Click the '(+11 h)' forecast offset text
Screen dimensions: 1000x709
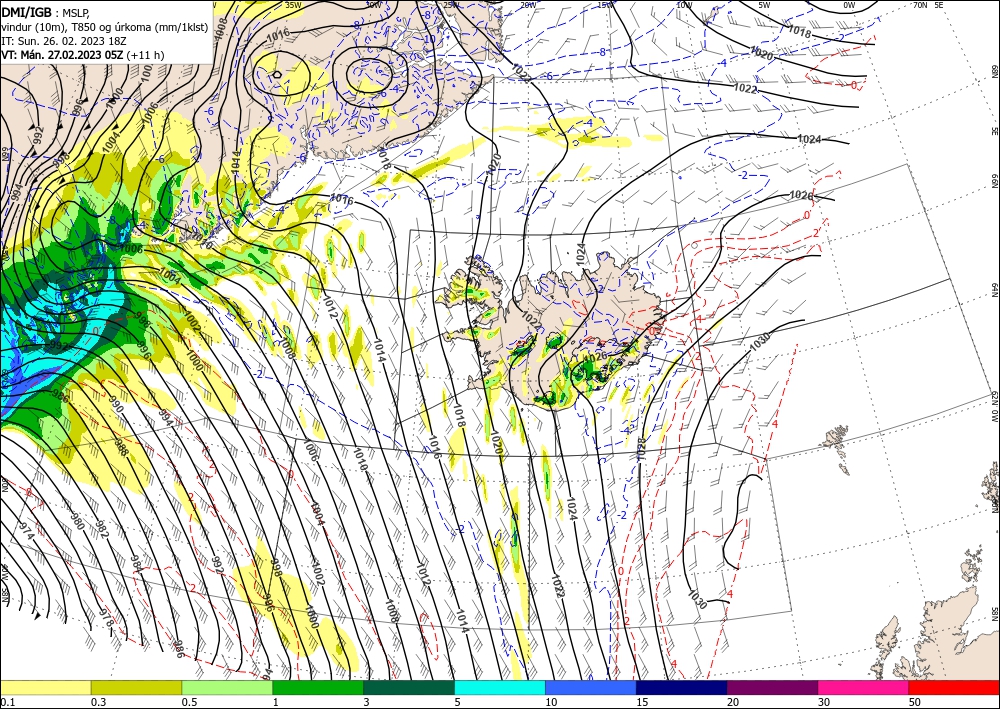click(145, 55)
